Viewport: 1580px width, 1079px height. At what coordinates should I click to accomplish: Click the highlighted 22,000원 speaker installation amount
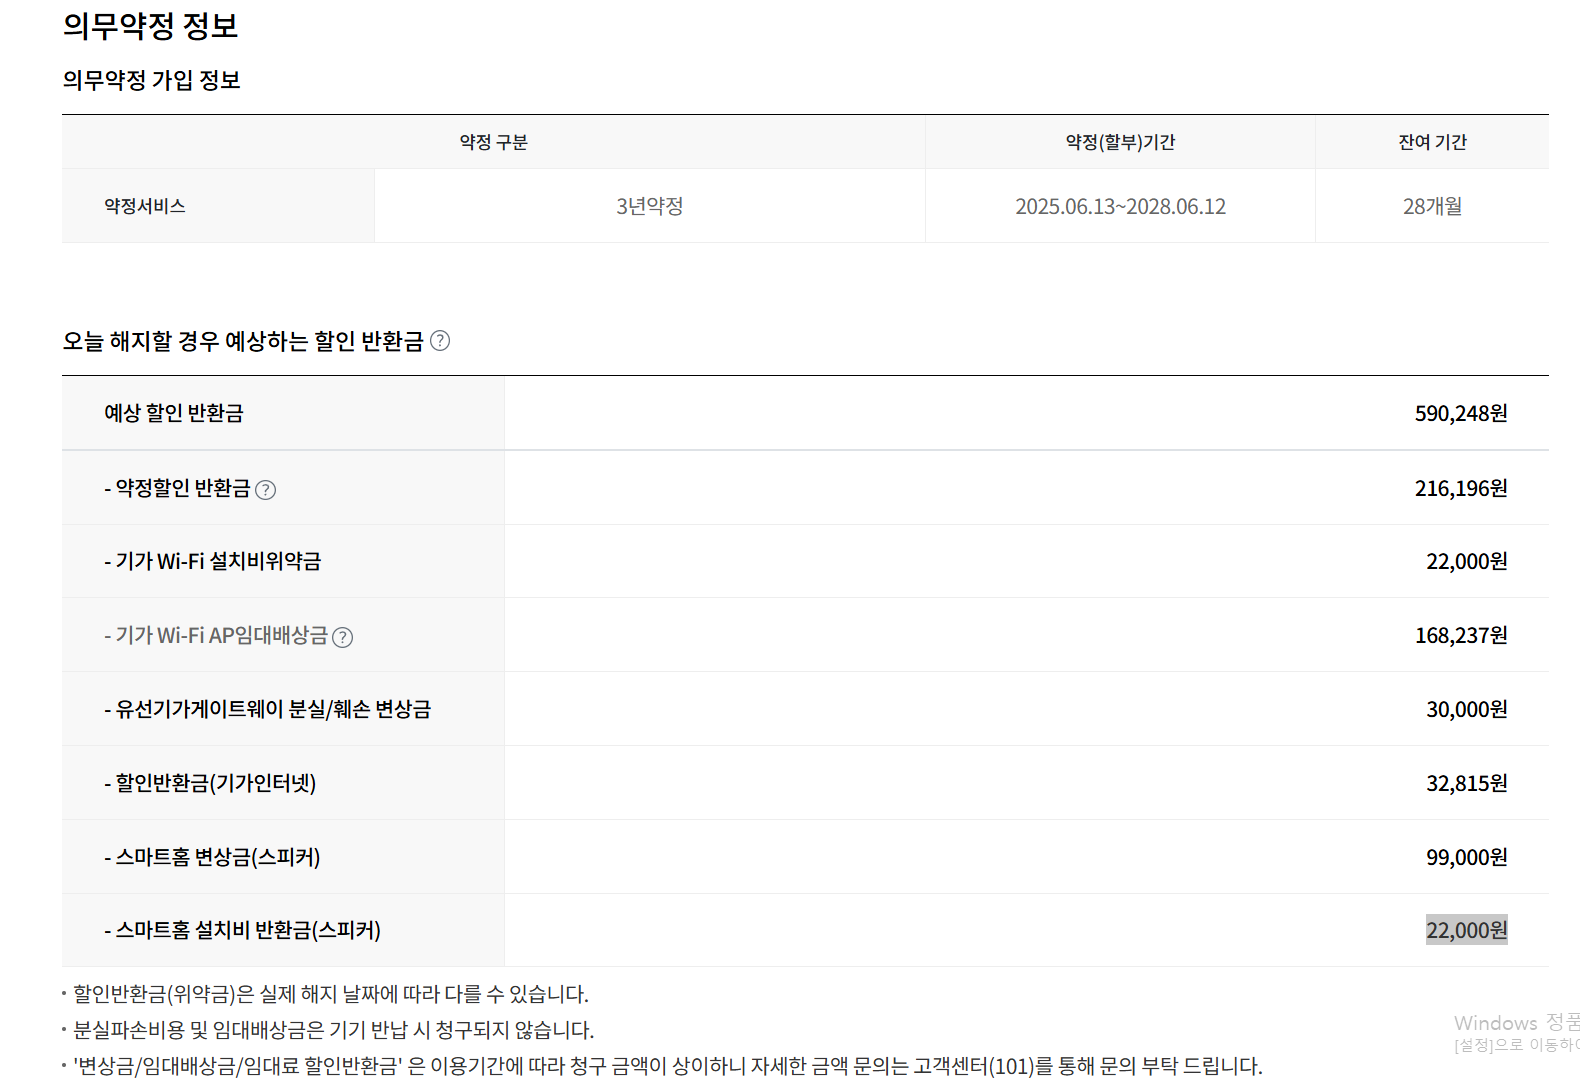tap(1465, 930)
